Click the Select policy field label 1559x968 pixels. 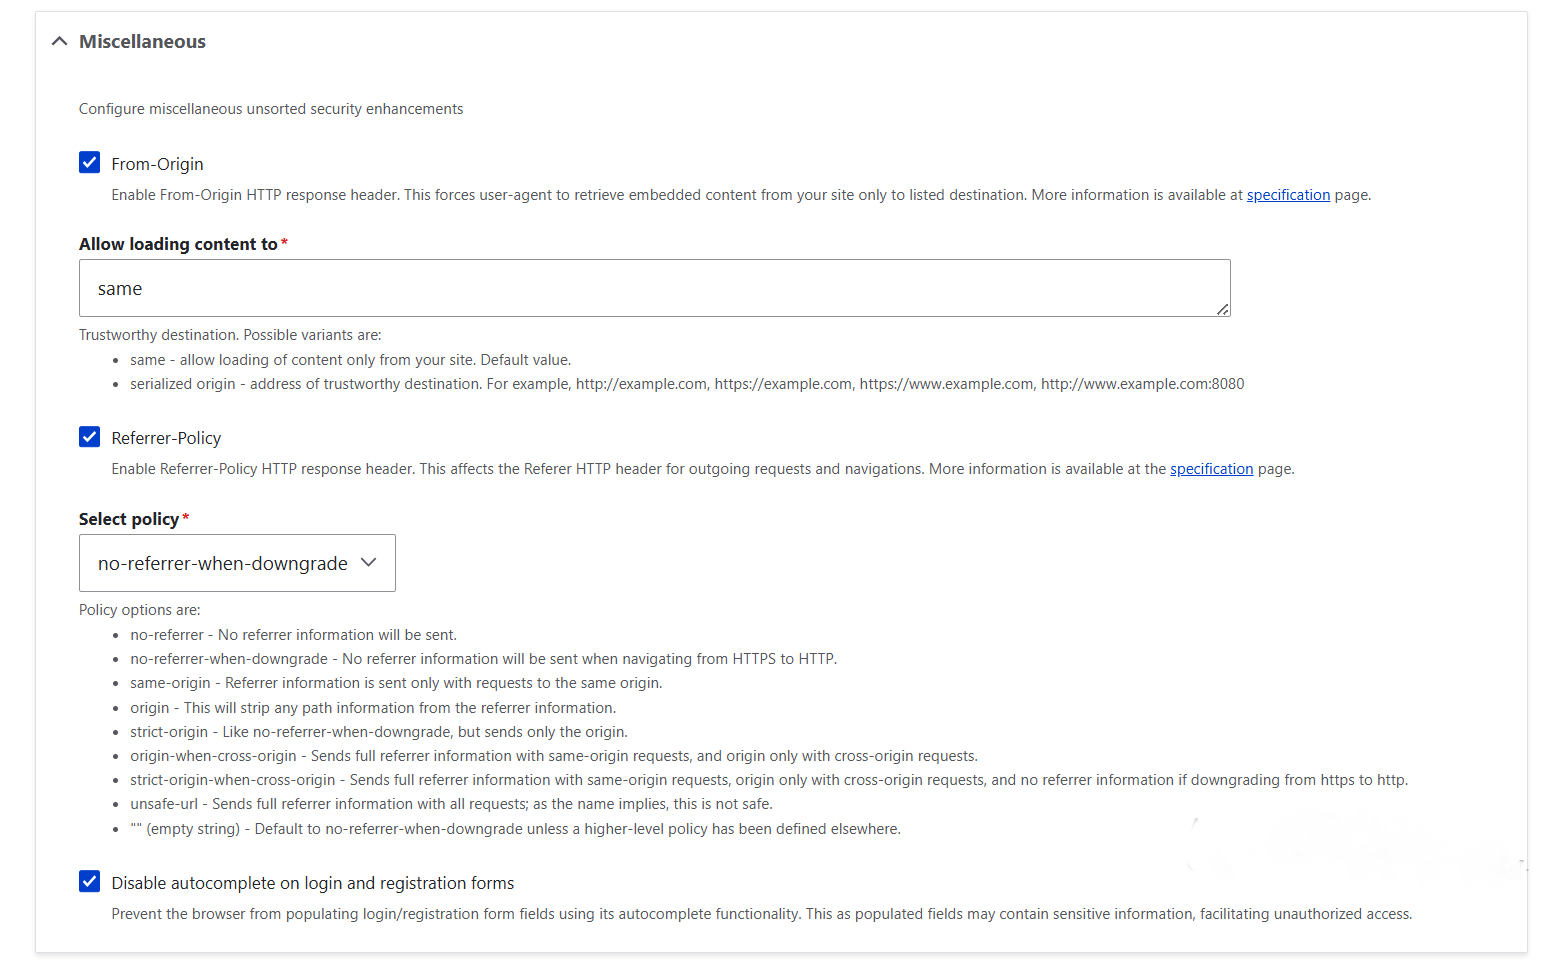tap(128, 518)
